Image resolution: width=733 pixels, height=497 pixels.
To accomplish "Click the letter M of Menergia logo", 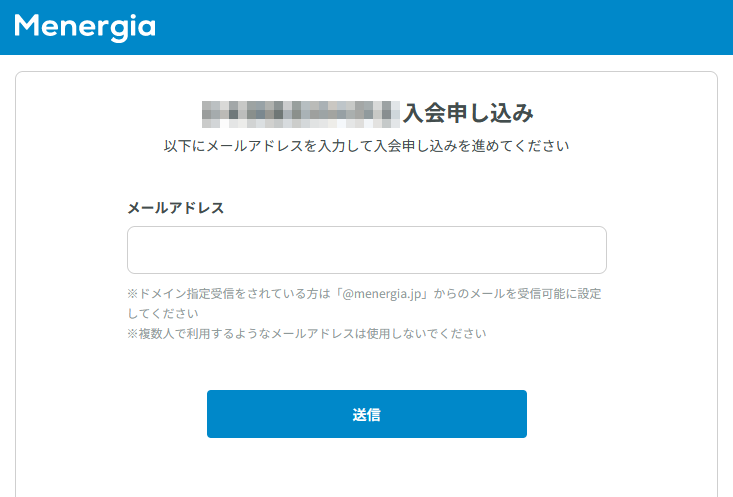I will coord(25,25).
